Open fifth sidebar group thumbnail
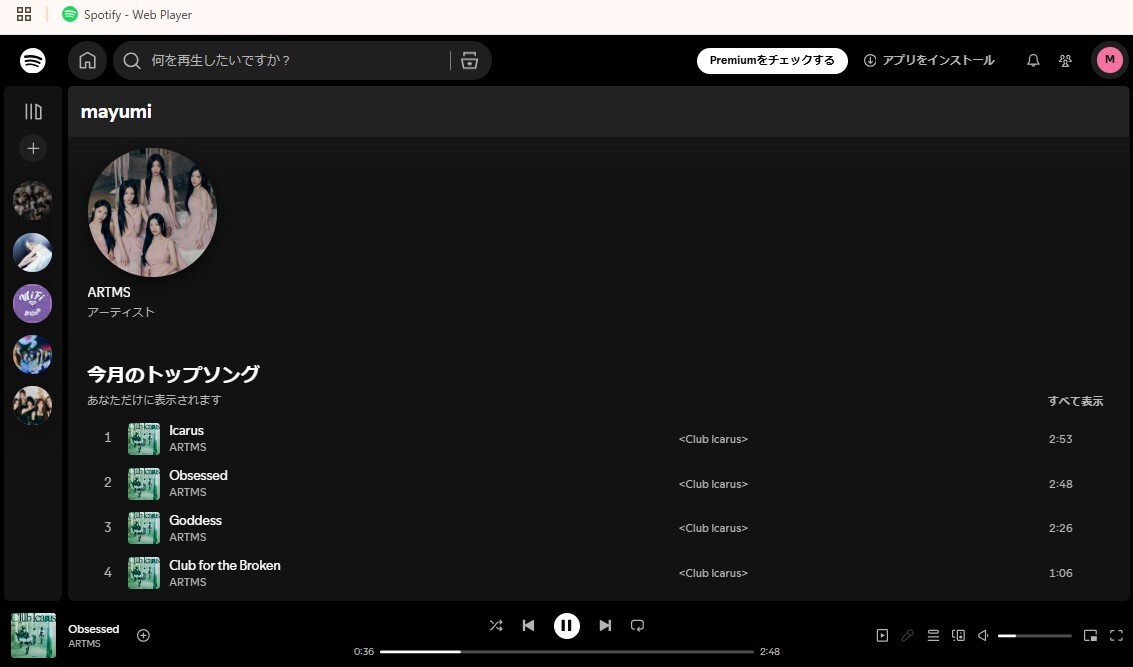The width and height of the screenshot is (1133, 667). tap(33, 405)
